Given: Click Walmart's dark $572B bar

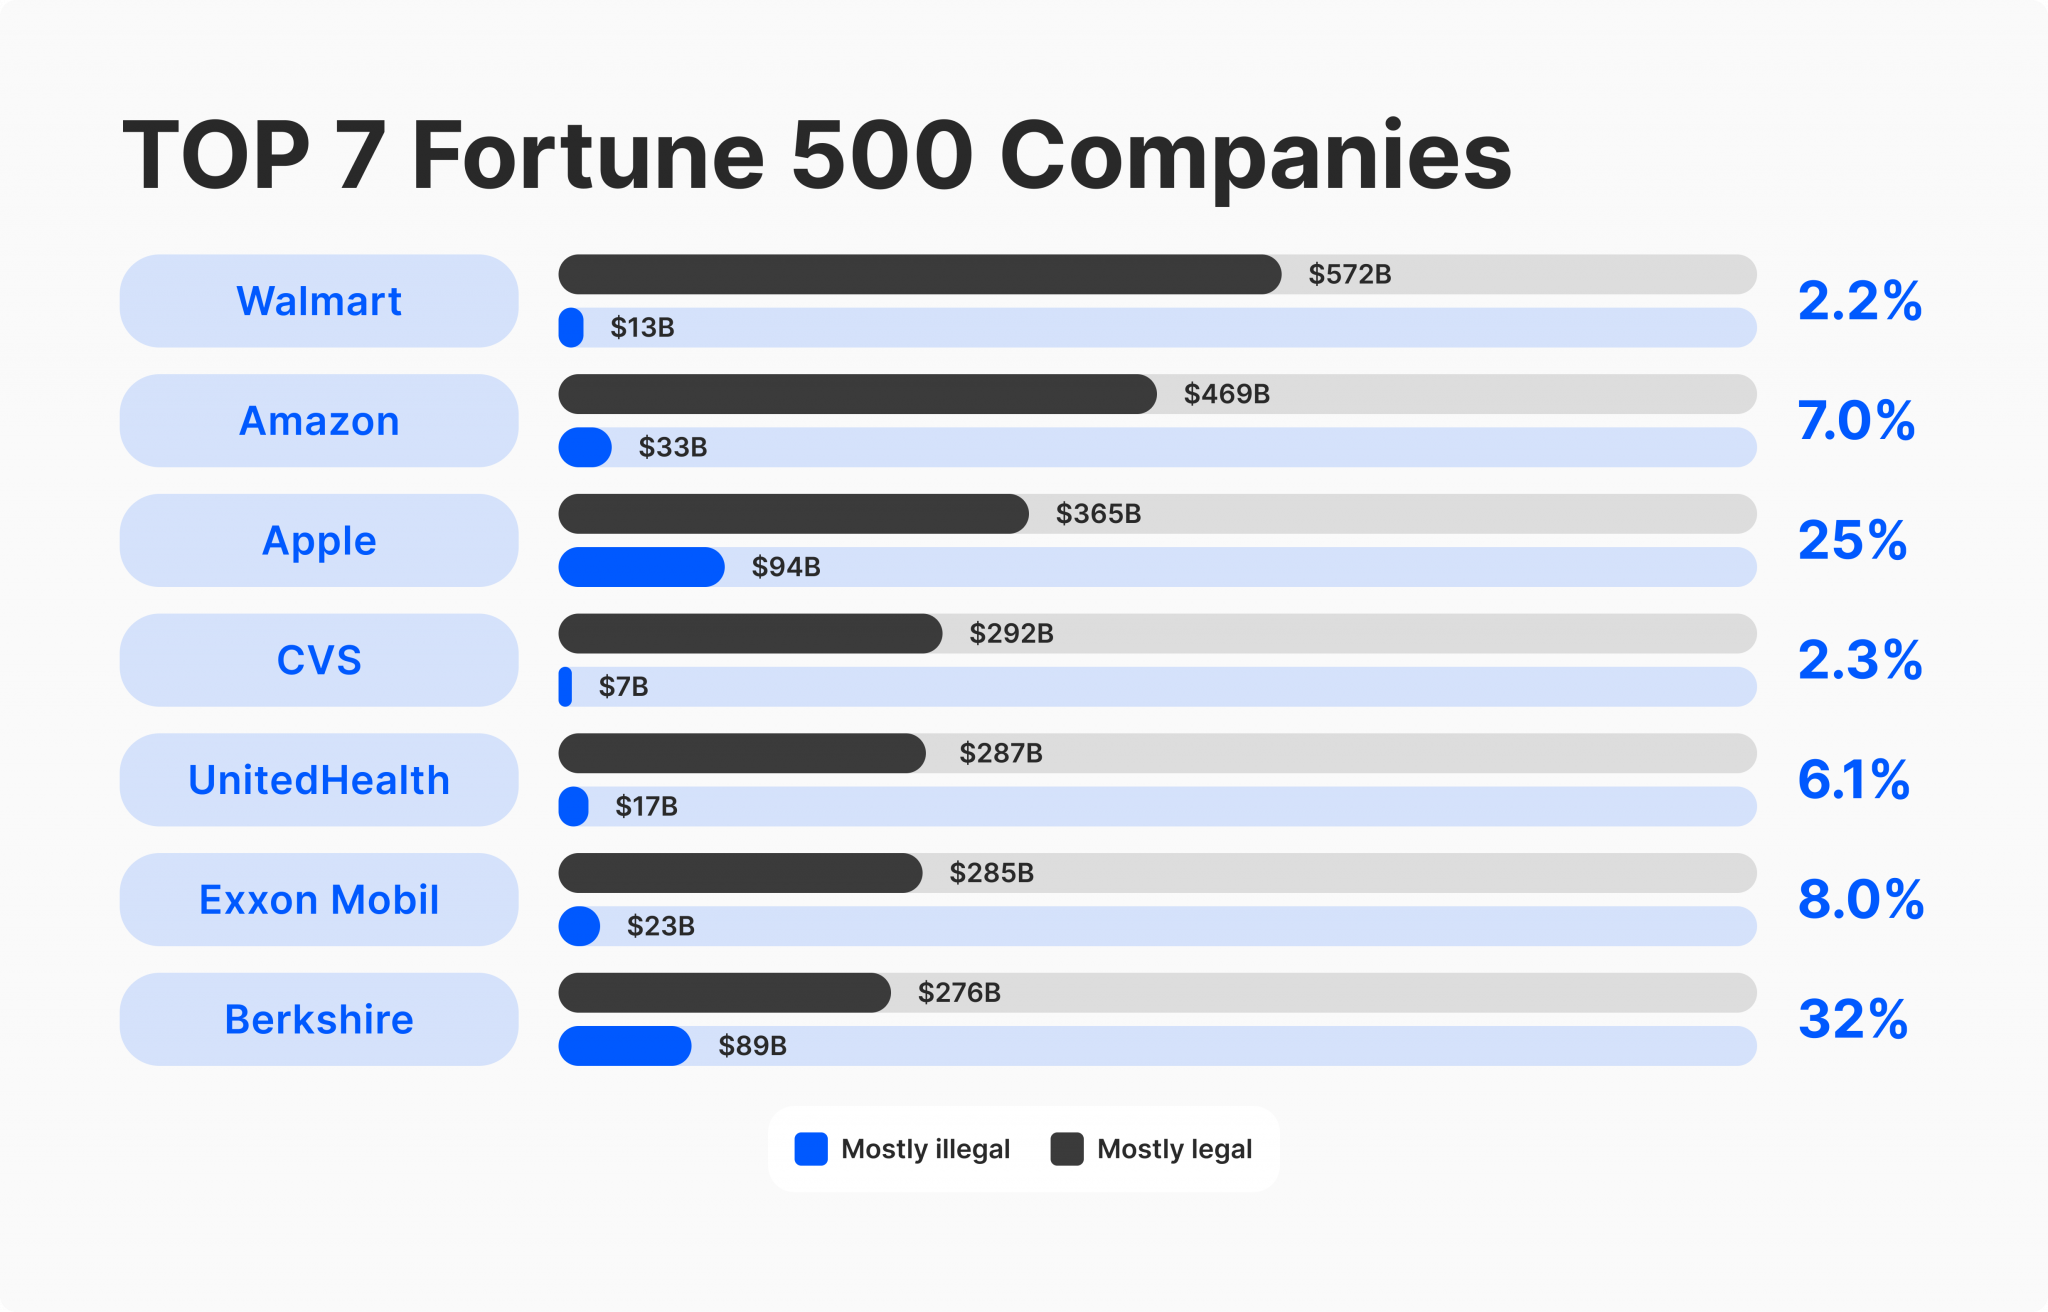Looking at the screenshot, I should pos(919,274).
